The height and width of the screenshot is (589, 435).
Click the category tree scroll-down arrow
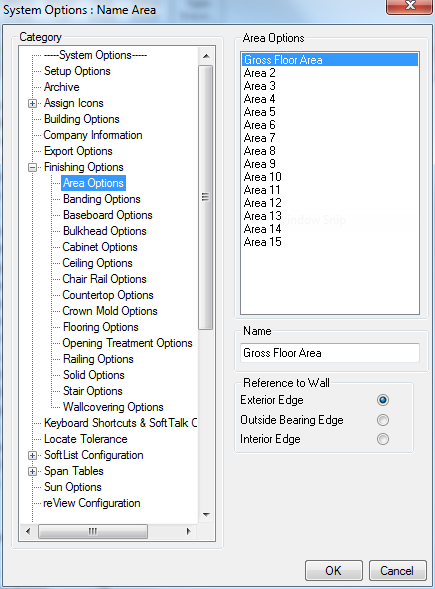click(x=206, y=515)
